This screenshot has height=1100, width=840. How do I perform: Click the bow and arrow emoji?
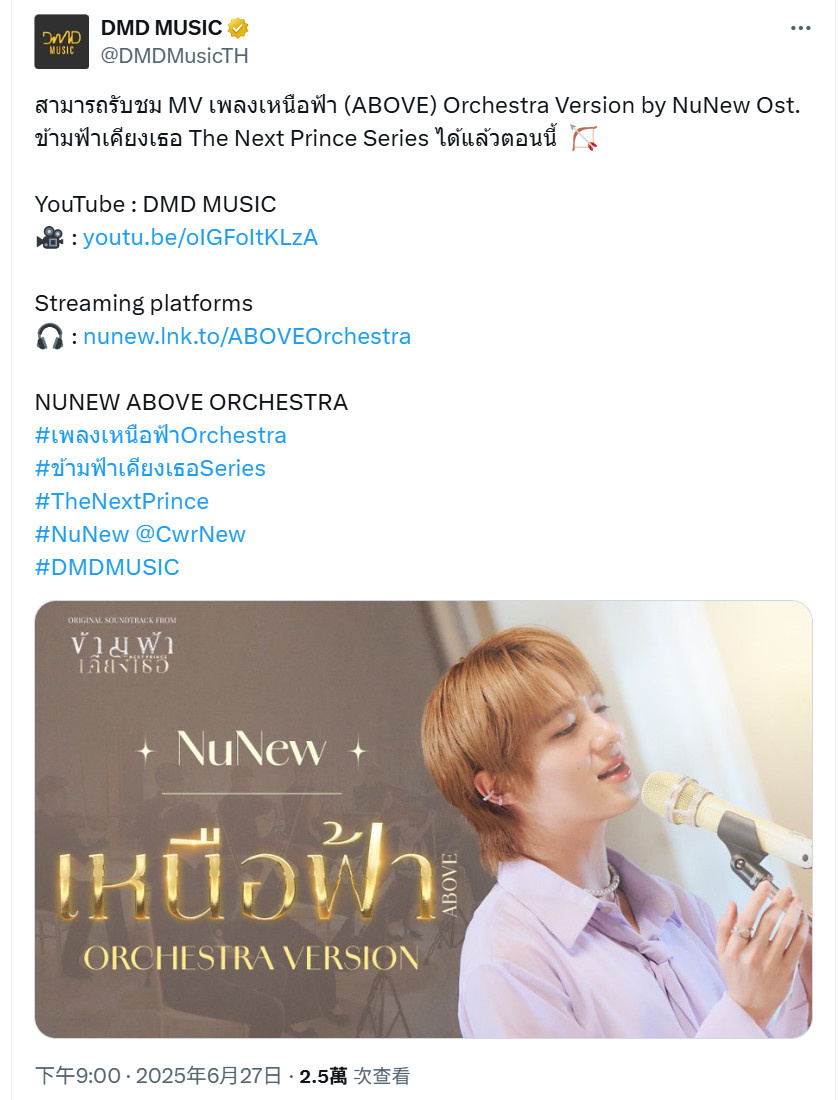point(583,138)
